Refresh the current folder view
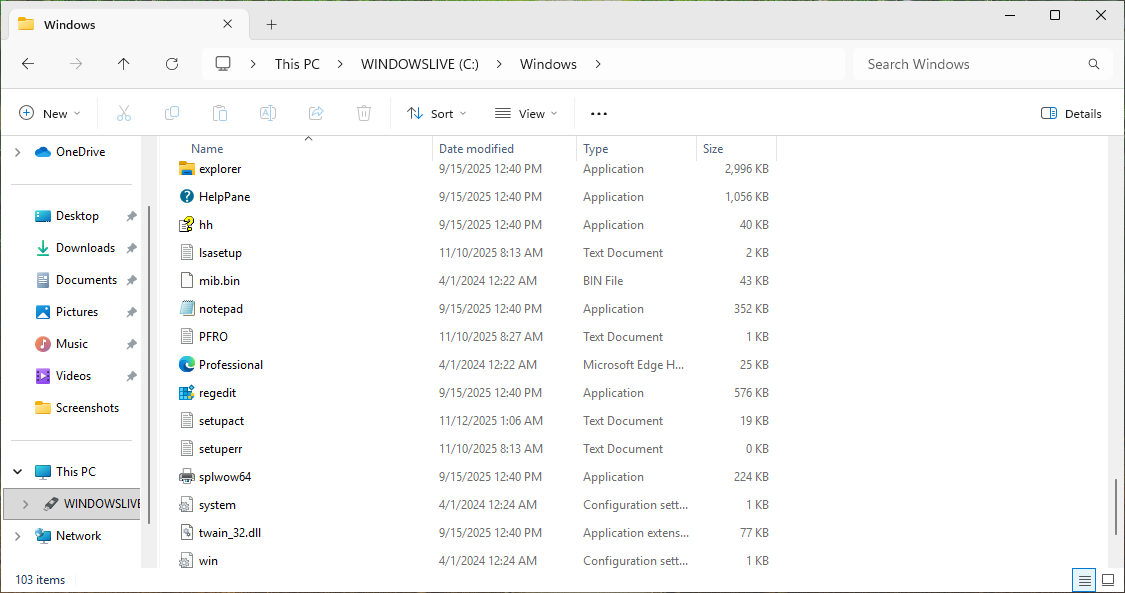 coord(172,64)
